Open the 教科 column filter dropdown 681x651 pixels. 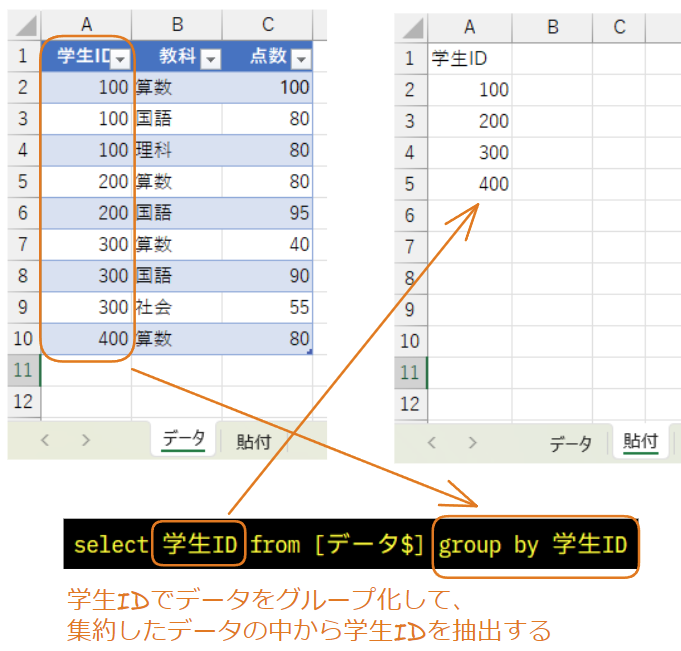[x=211, y=59]
